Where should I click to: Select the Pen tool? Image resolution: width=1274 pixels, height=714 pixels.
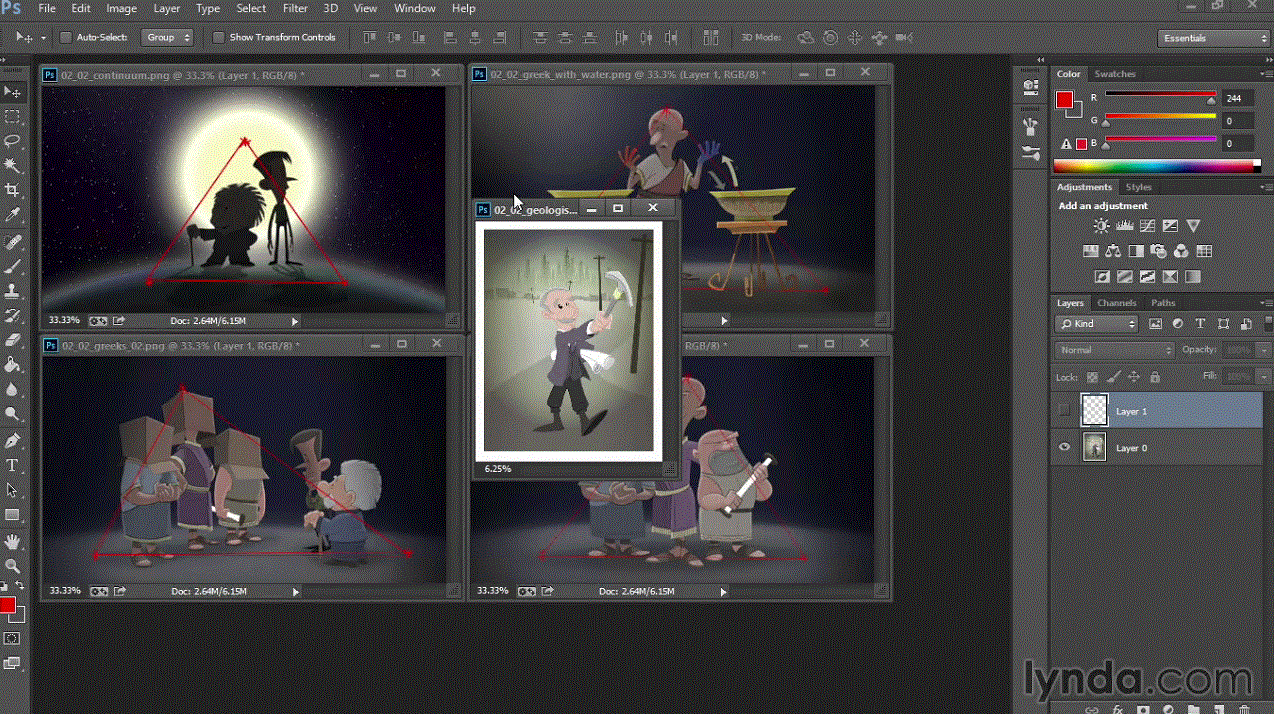(x=13, y=441)
